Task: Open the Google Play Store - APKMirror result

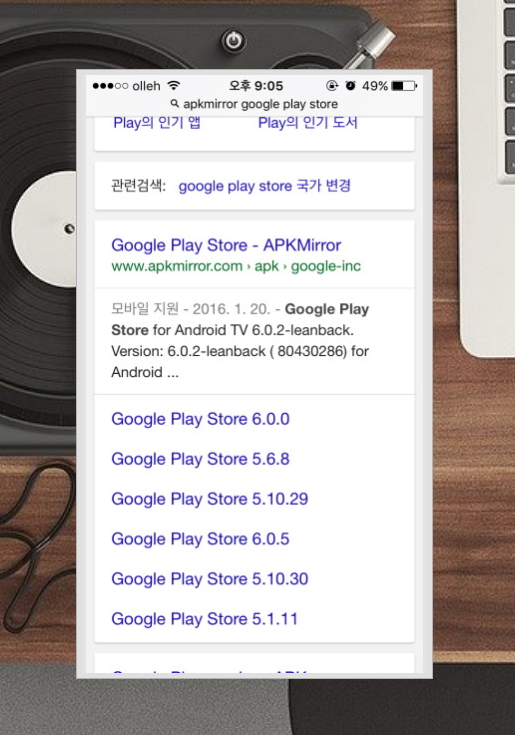Action: coord(226,245)
